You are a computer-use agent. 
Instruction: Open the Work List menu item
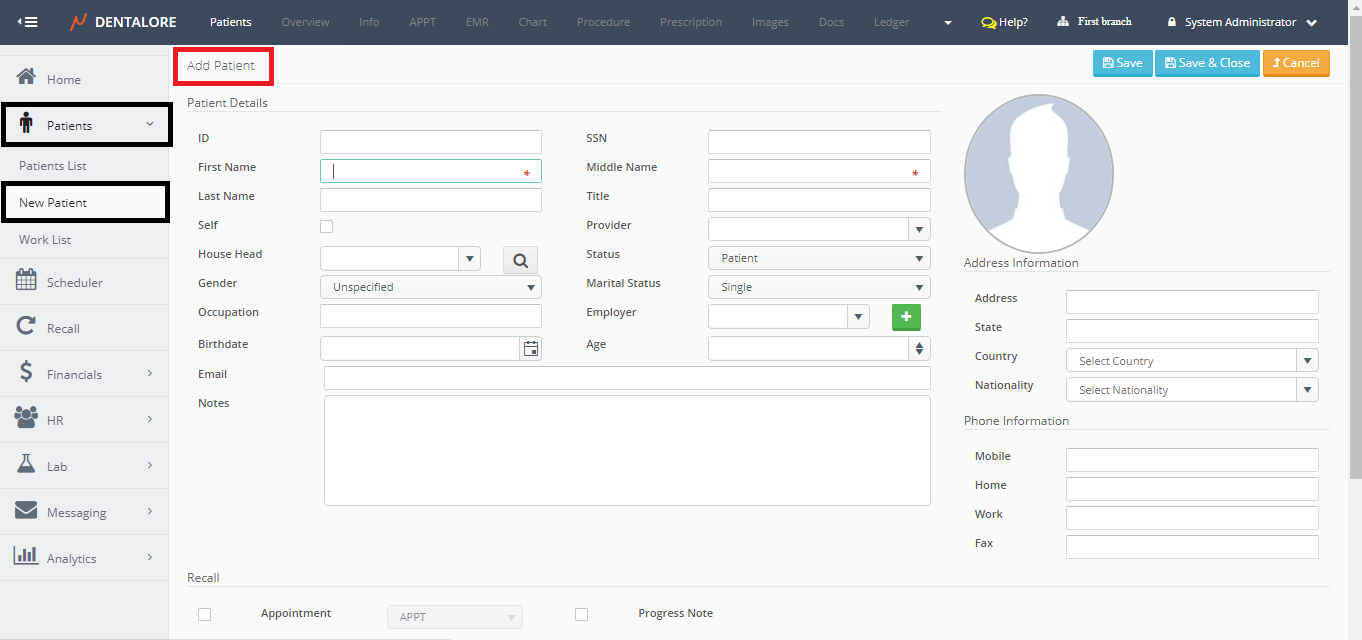(45, 240)
